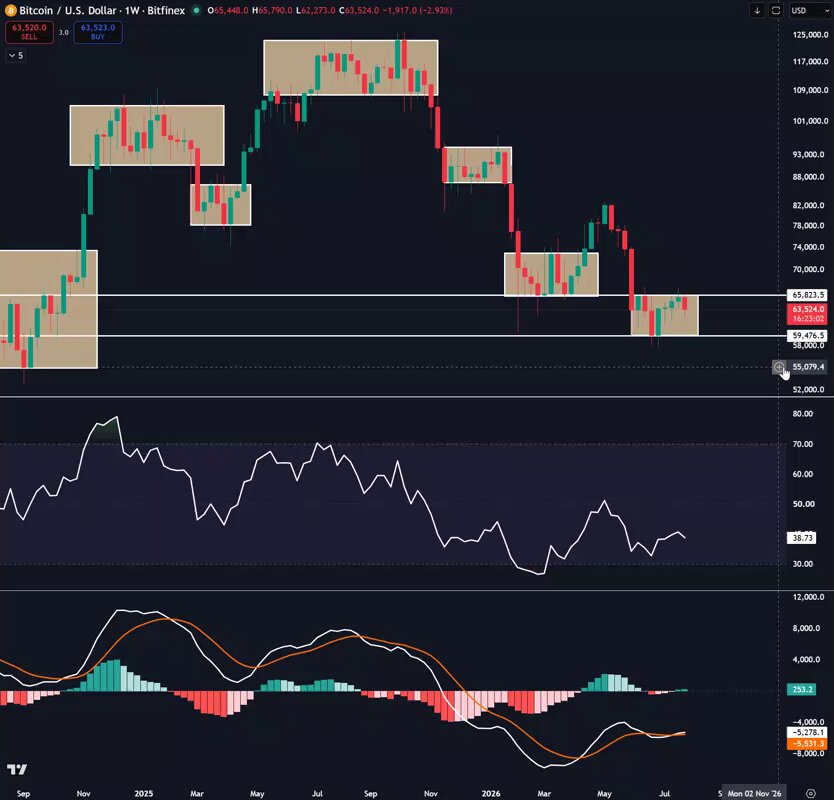
Task: Click the RSI value label 38.73
Action: tap(802, 538)
